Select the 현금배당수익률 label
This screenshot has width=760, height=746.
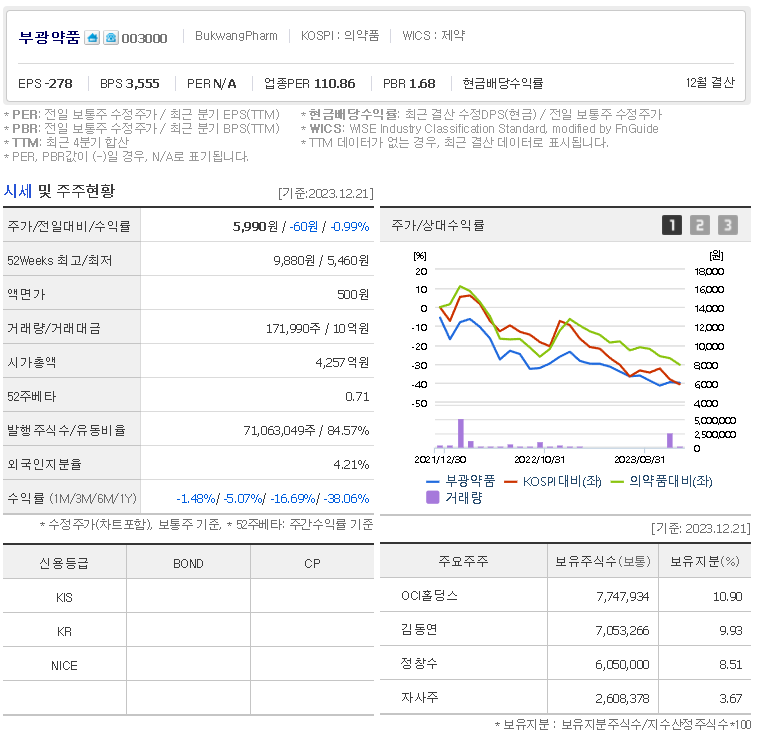click(x=503, y=83)
